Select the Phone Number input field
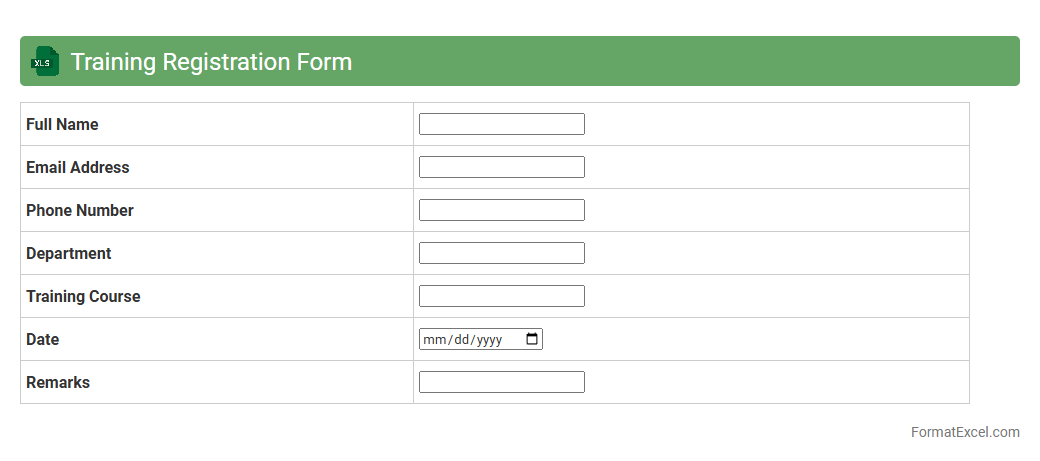The image size is (1040, 461). (501, 210)
